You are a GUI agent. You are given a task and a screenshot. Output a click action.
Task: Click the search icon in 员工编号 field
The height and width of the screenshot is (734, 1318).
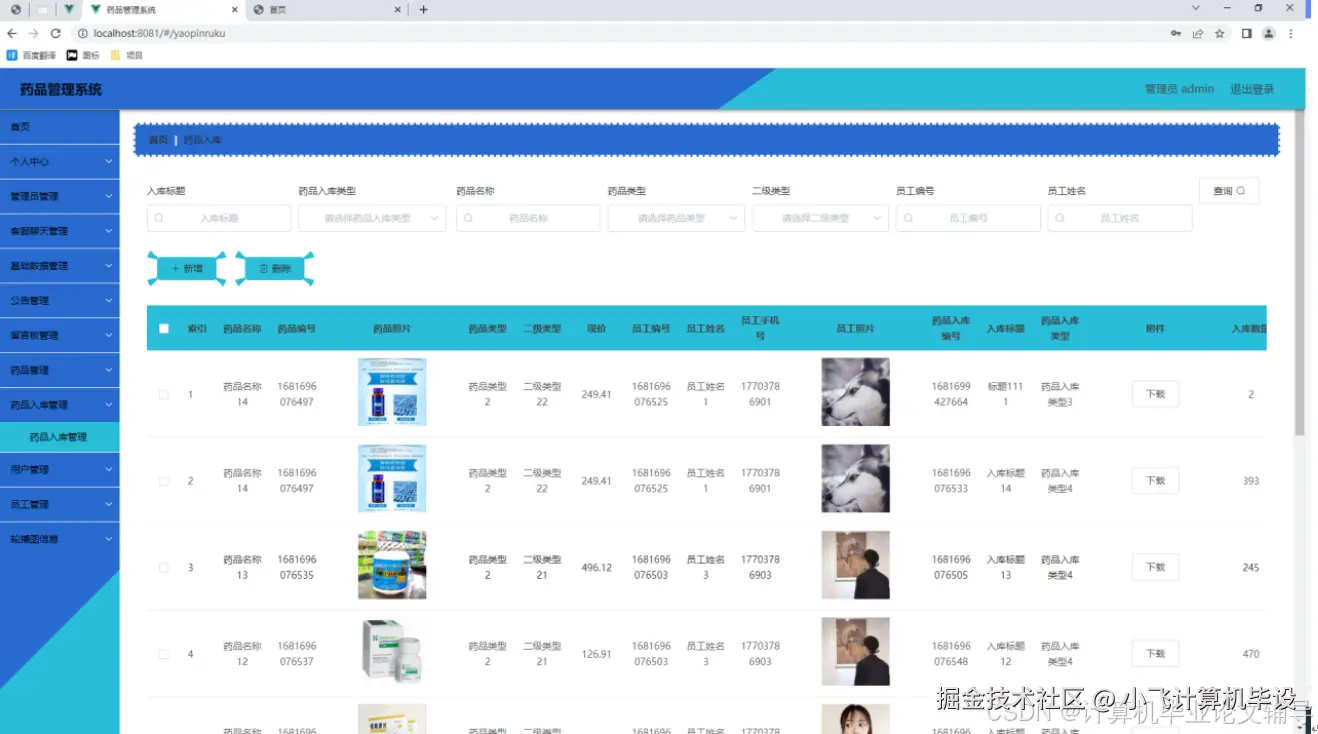907,218
